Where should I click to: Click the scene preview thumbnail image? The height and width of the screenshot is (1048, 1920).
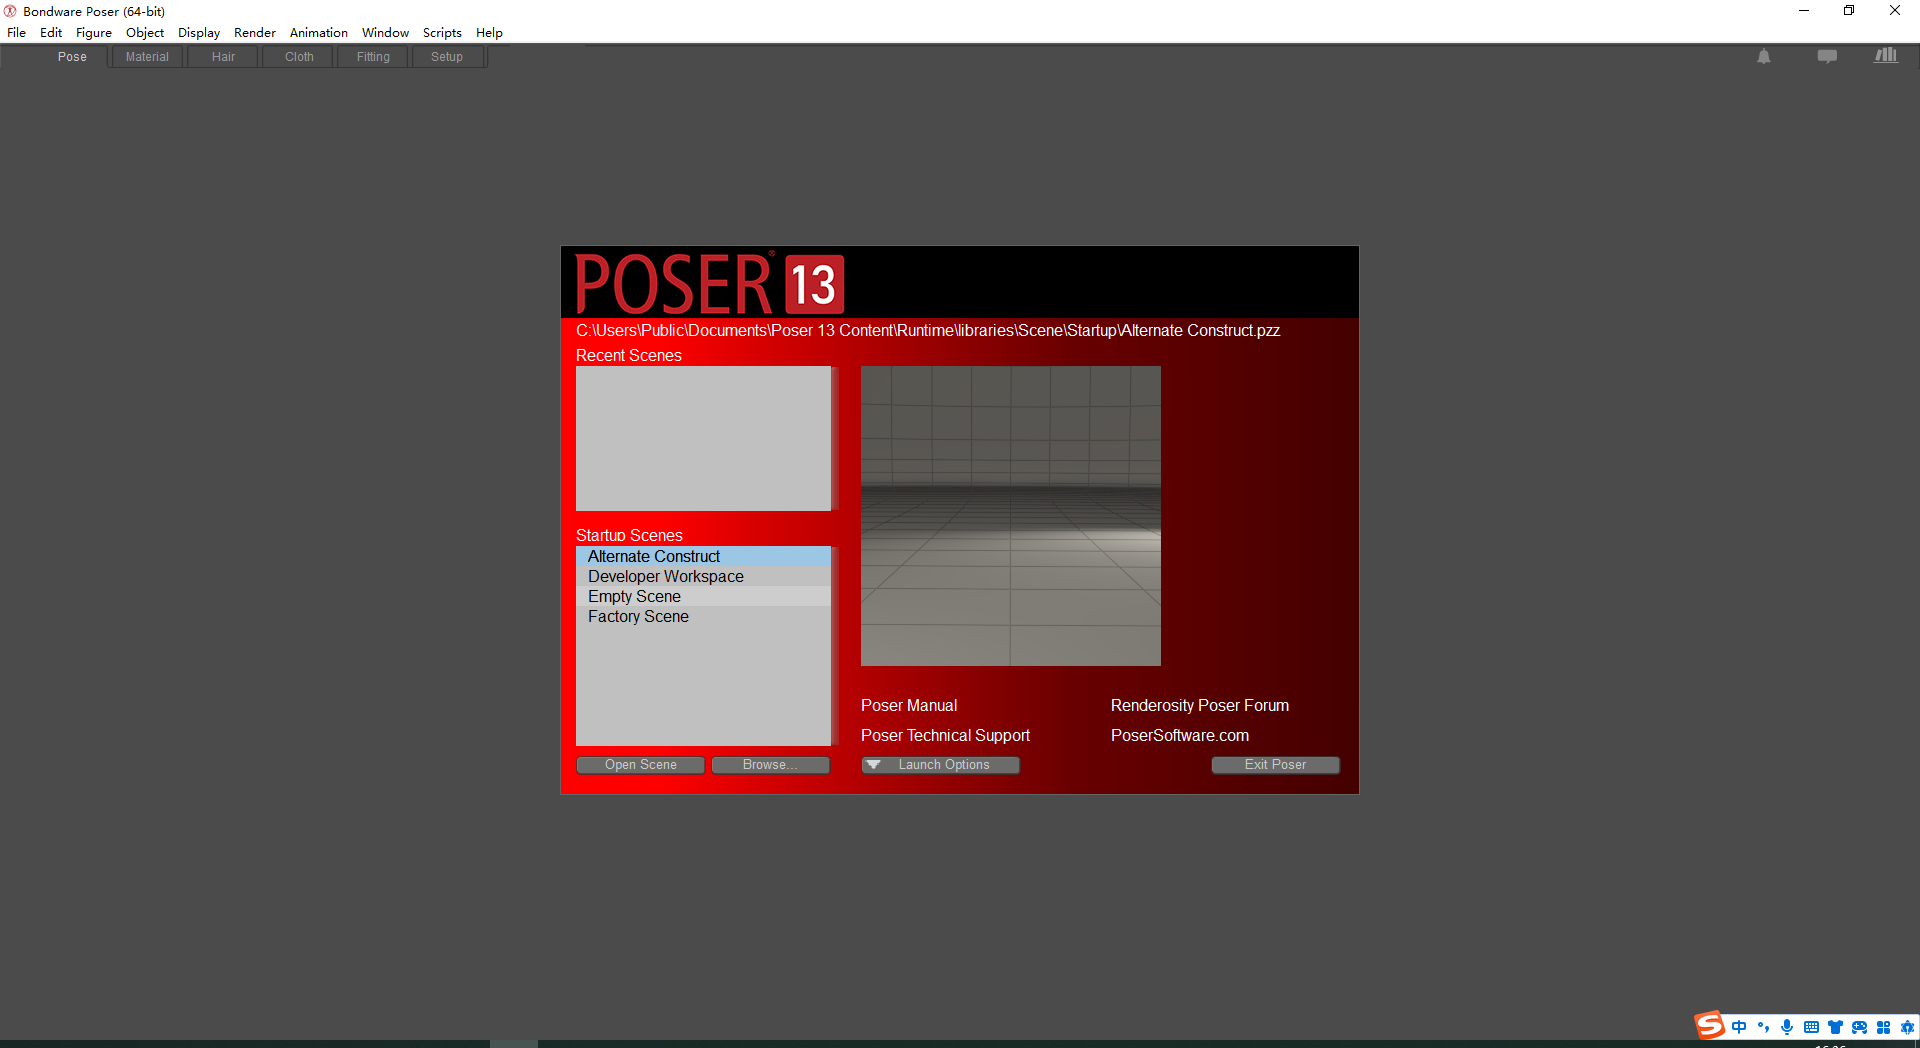coord(1010,515)
